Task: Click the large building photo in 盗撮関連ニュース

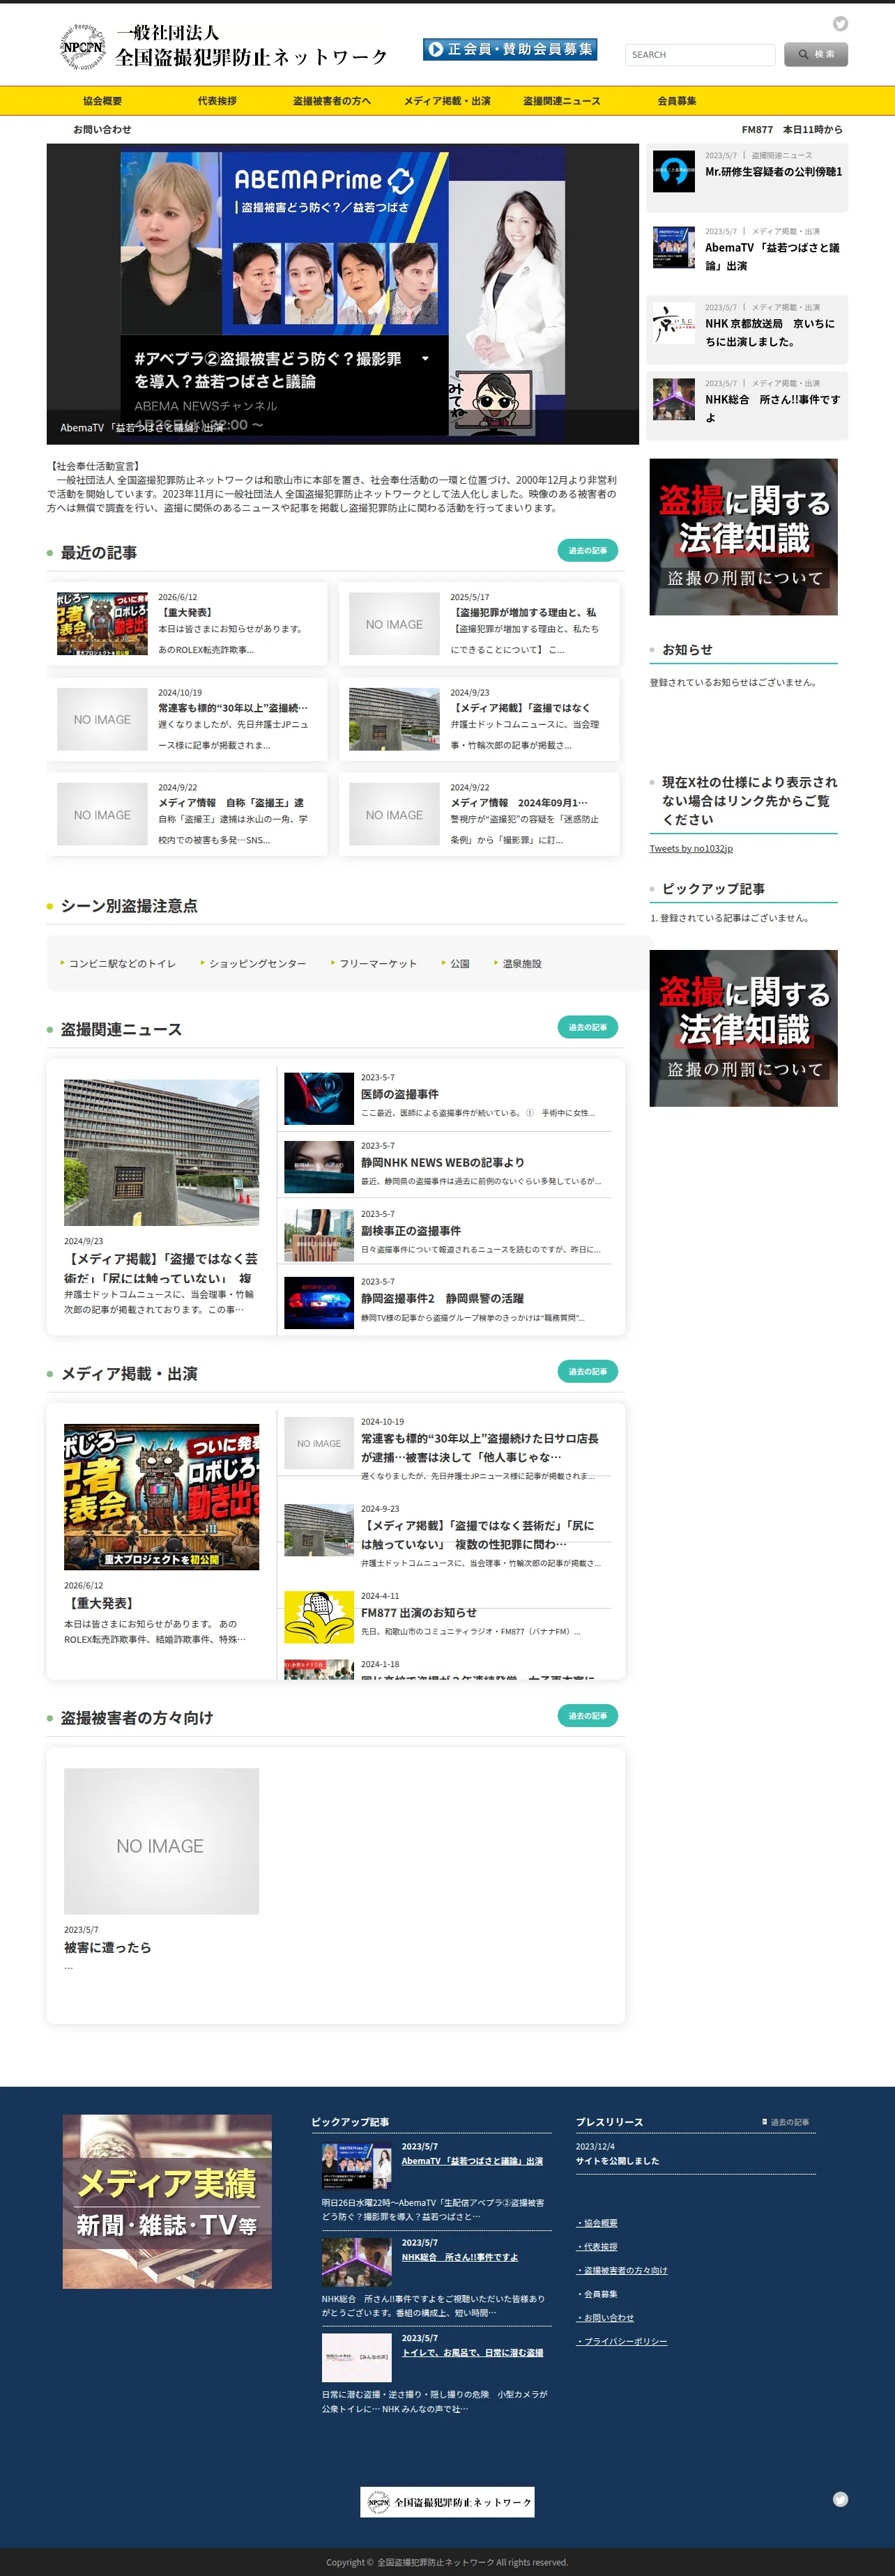Action: [161, 1152]
